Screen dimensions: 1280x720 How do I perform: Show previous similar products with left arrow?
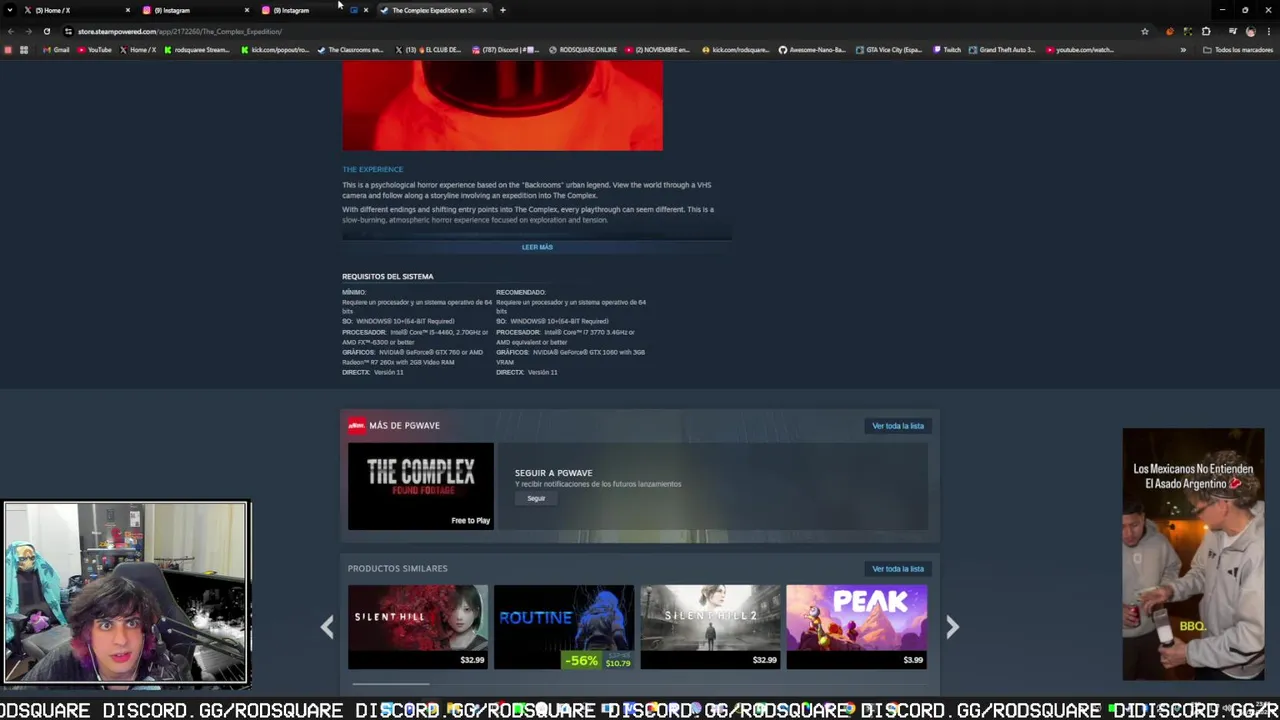[327, 627]
